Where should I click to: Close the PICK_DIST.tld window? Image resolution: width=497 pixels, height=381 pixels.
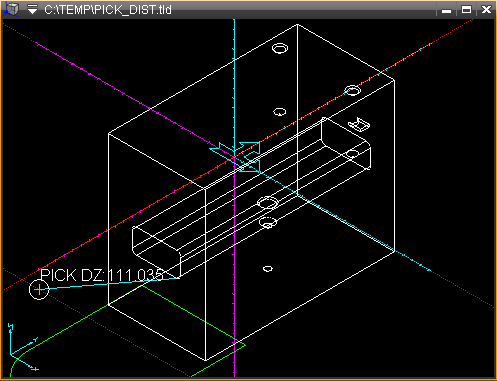point(487,10)
